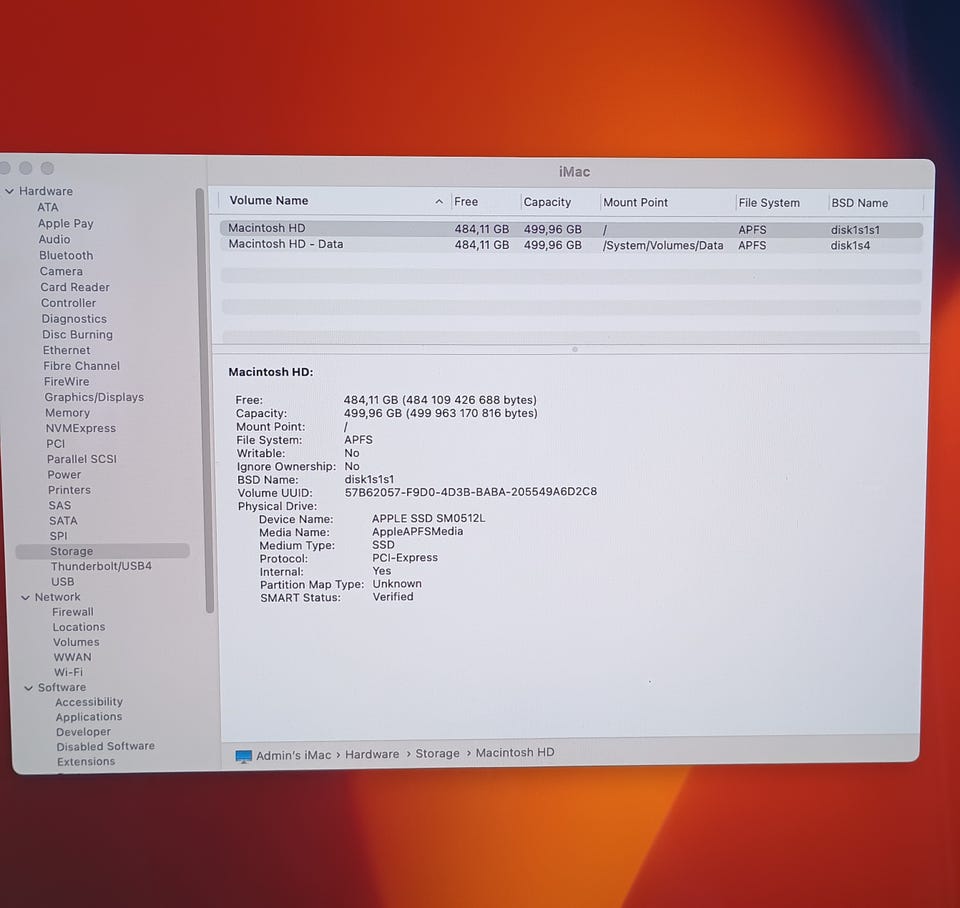The image size is (960, 908).
Task: Click Hardware in the bottom path bar
Action: click(372, 754)
